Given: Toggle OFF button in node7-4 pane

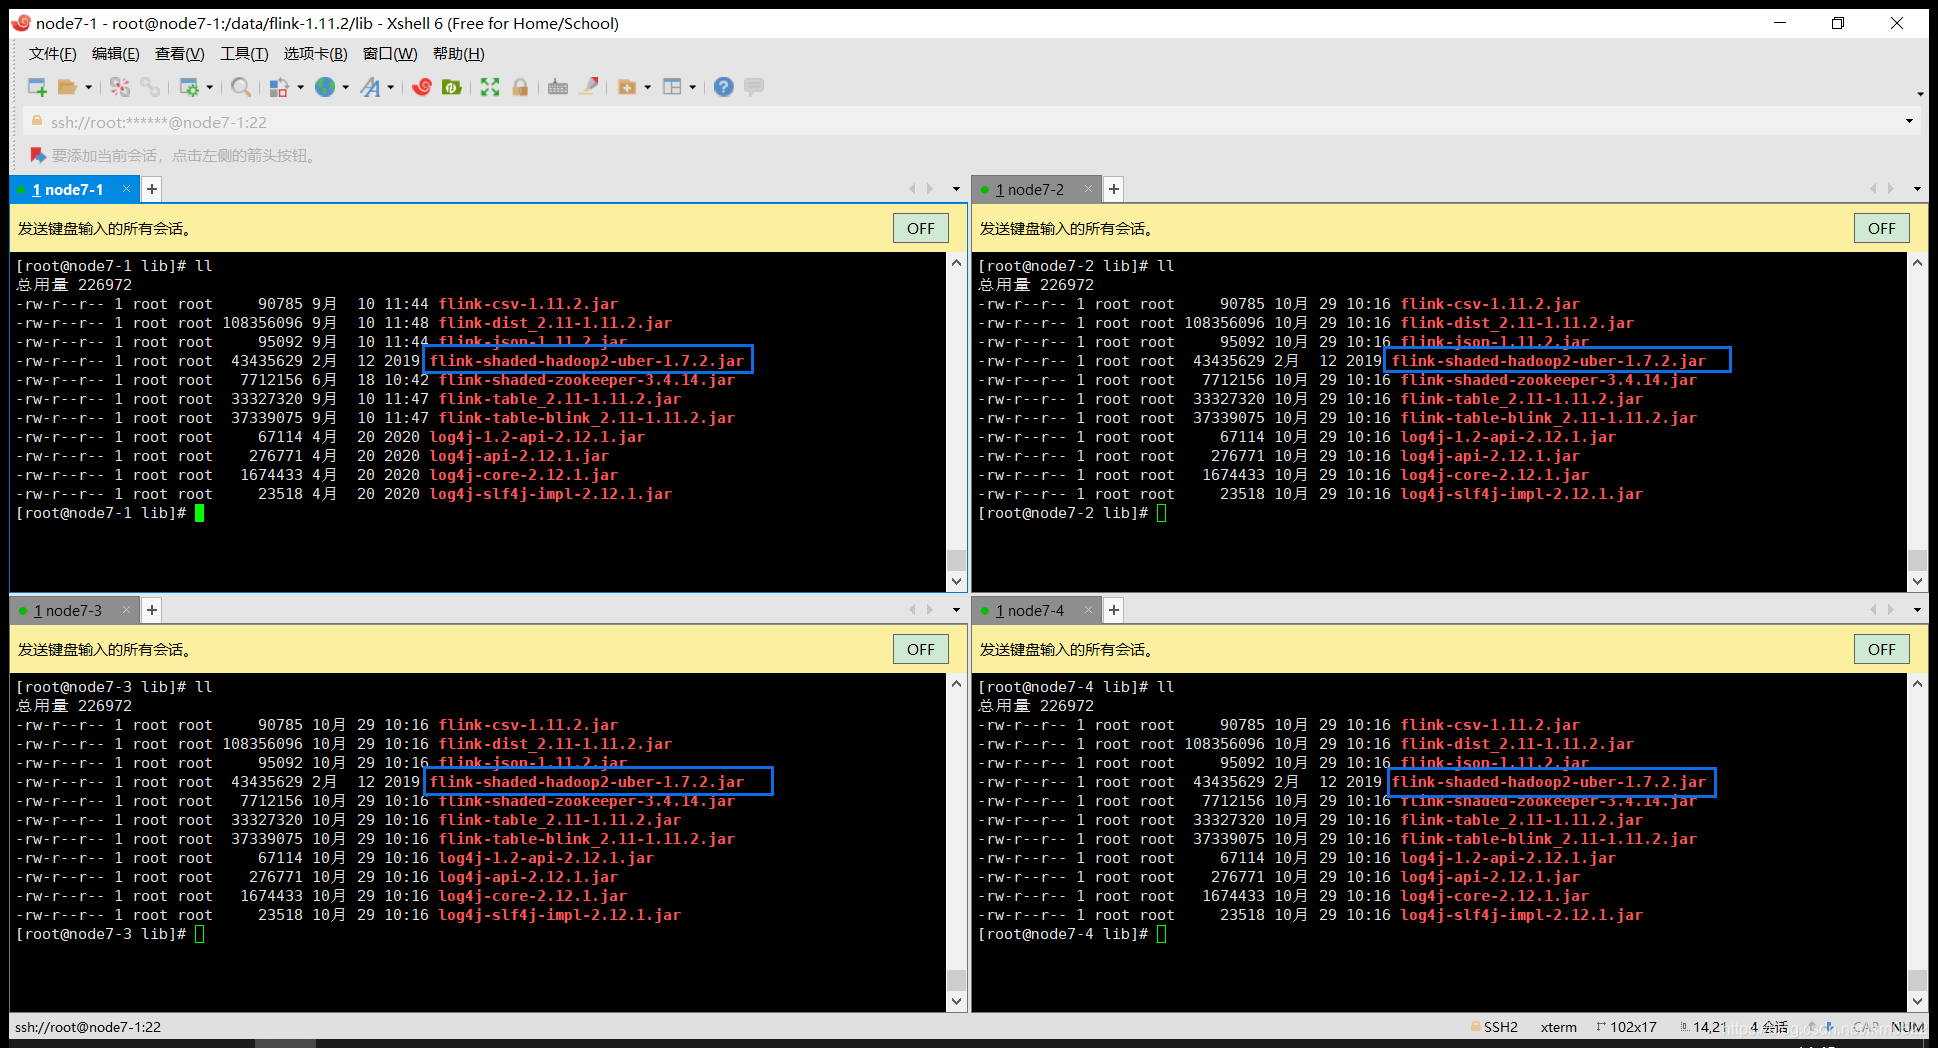Looking at the screenshot, I should pyautogui.click(x=1882, y=649).
